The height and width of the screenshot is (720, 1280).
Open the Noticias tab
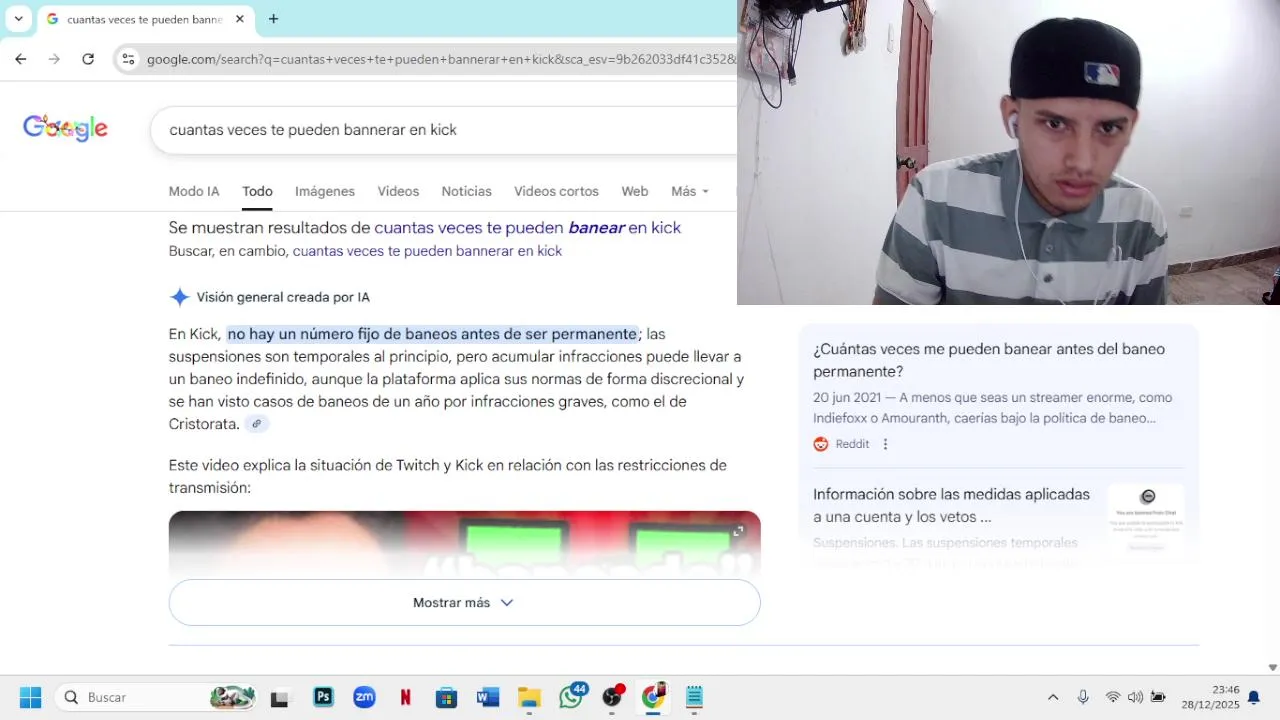tap(467, 191)
